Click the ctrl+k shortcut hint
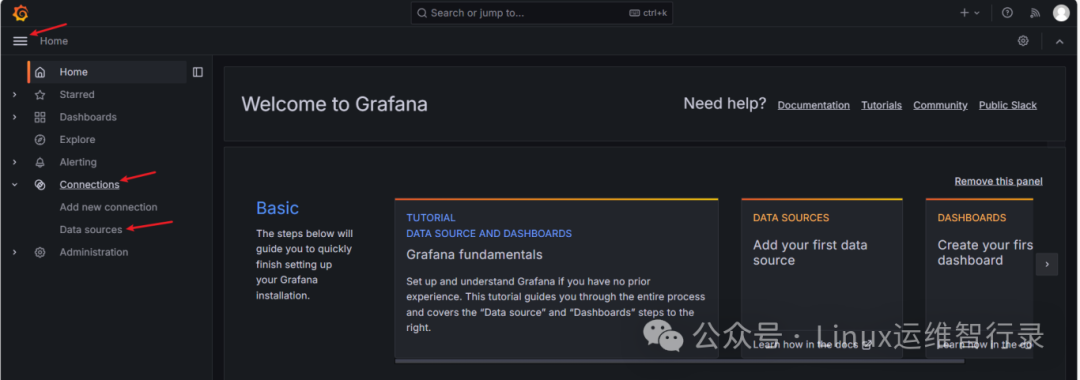 coord(648,13)
